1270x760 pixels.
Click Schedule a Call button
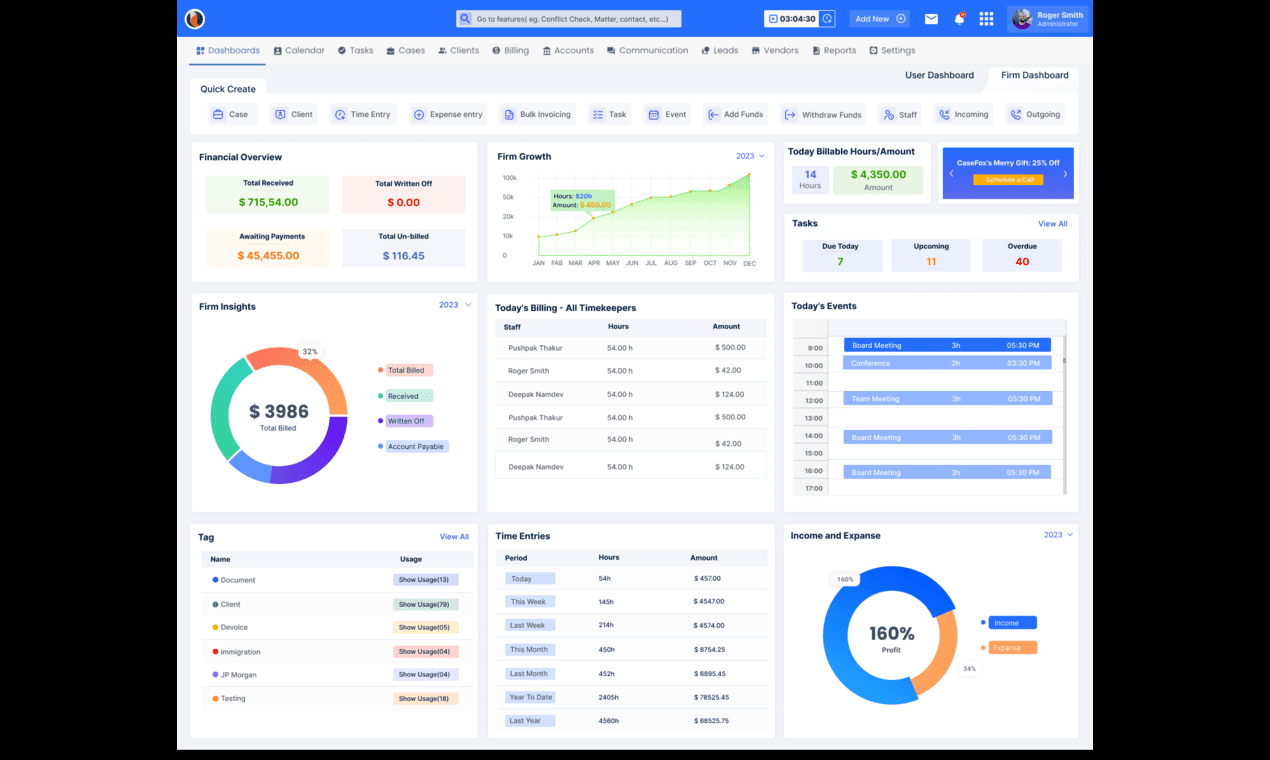coord(1008,180)
